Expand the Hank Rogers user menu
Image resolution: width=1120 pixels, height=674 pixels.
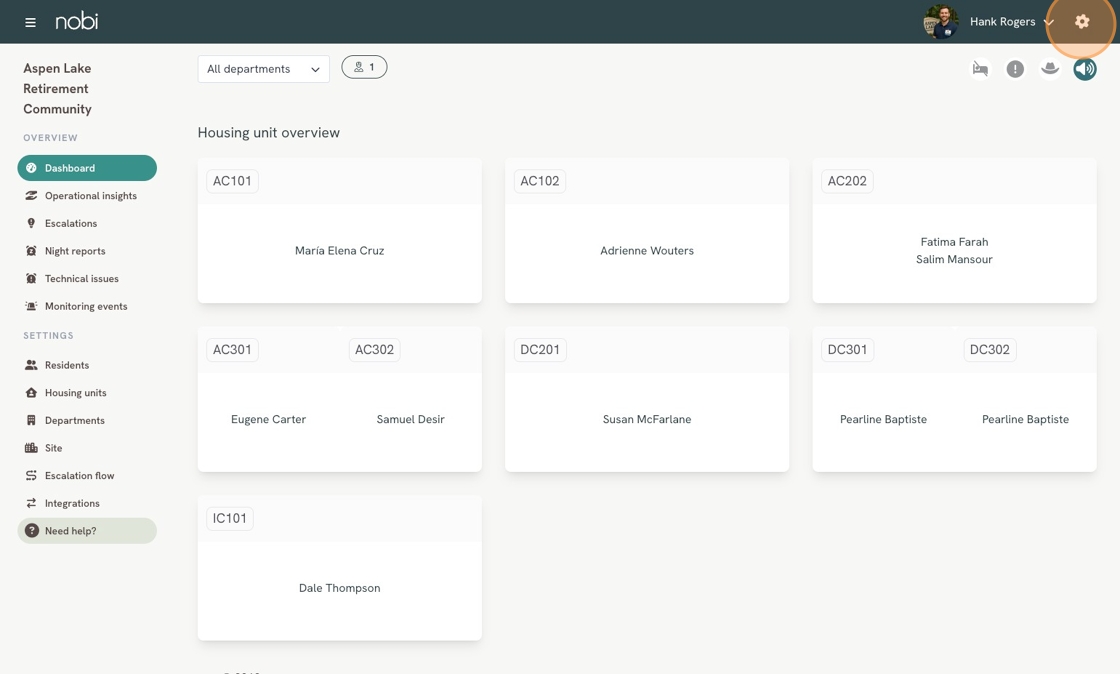[x=1011, y=22]
